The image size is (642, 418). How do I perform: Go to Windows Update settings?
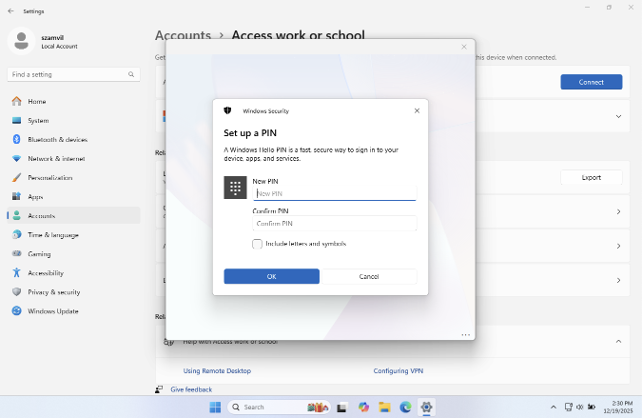[52, 311]
